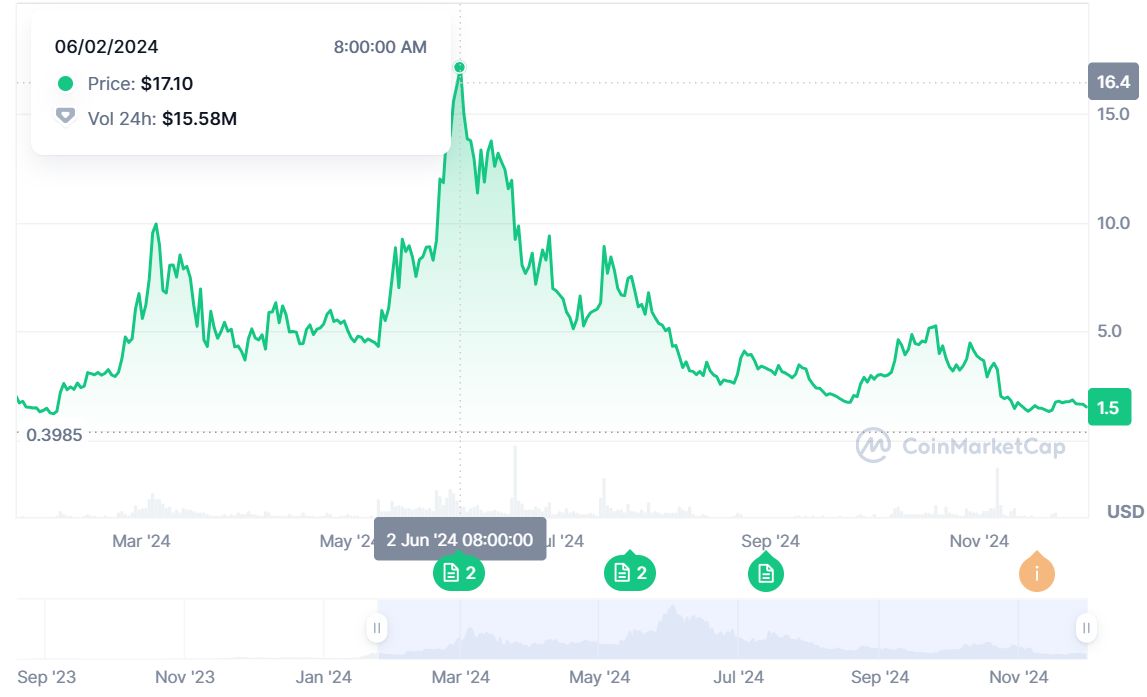Image resolution: width=1147 pixels, height=697 pixels.
Task: Click the green 1.5 current price label
Action: (x=1109, y=407)
